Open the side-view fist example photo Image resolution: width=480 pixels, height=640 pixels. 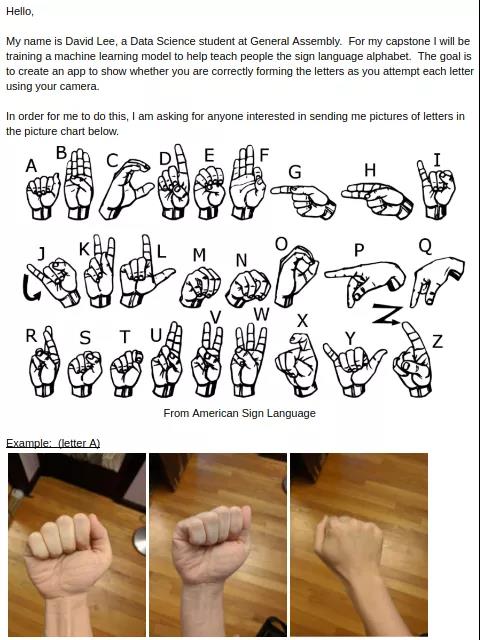click(x=359, y=544)
